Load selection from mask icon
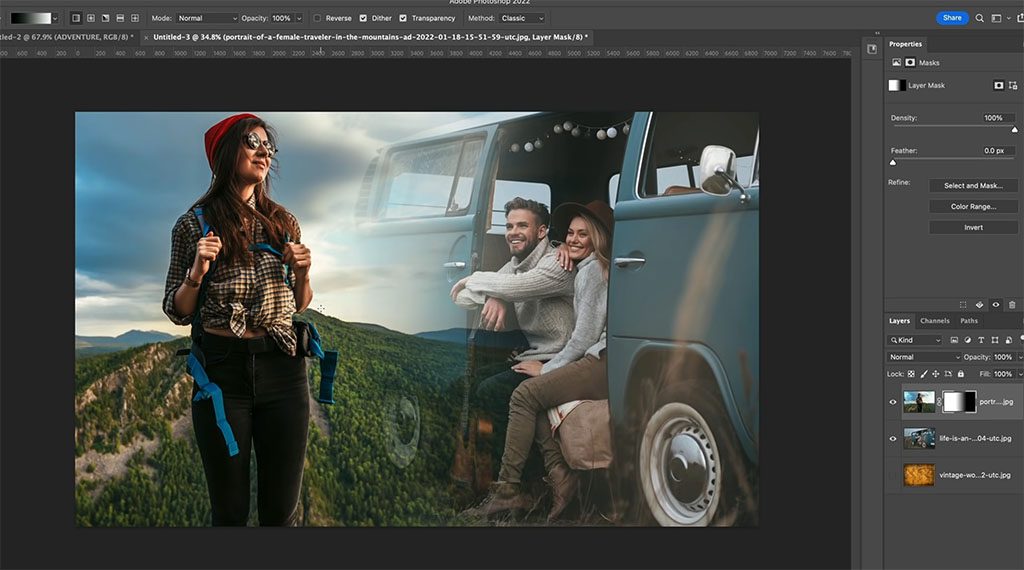This screenshot has height=570, width=1024. 963,305
